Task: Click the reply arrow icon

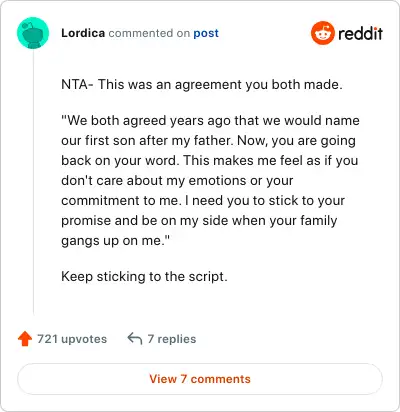Action: coord(135,339)
